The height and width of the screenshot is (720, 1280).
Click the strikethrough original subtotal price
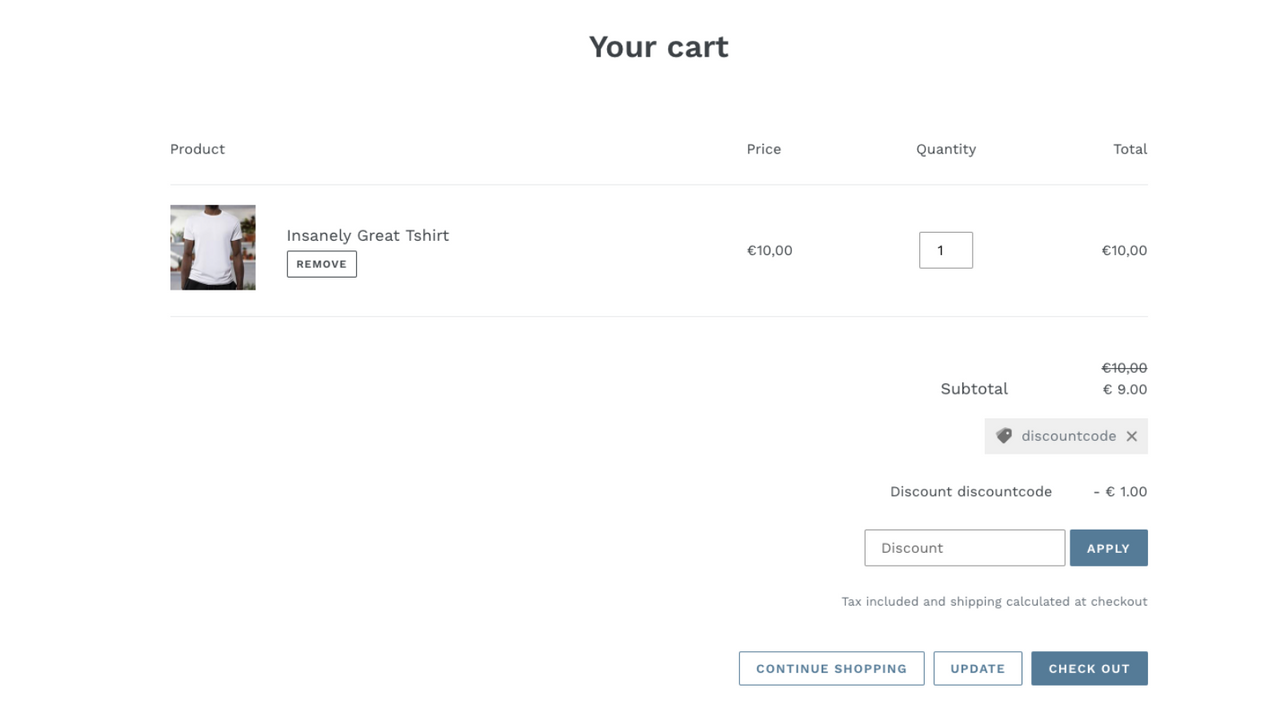tap(1124, 368)
